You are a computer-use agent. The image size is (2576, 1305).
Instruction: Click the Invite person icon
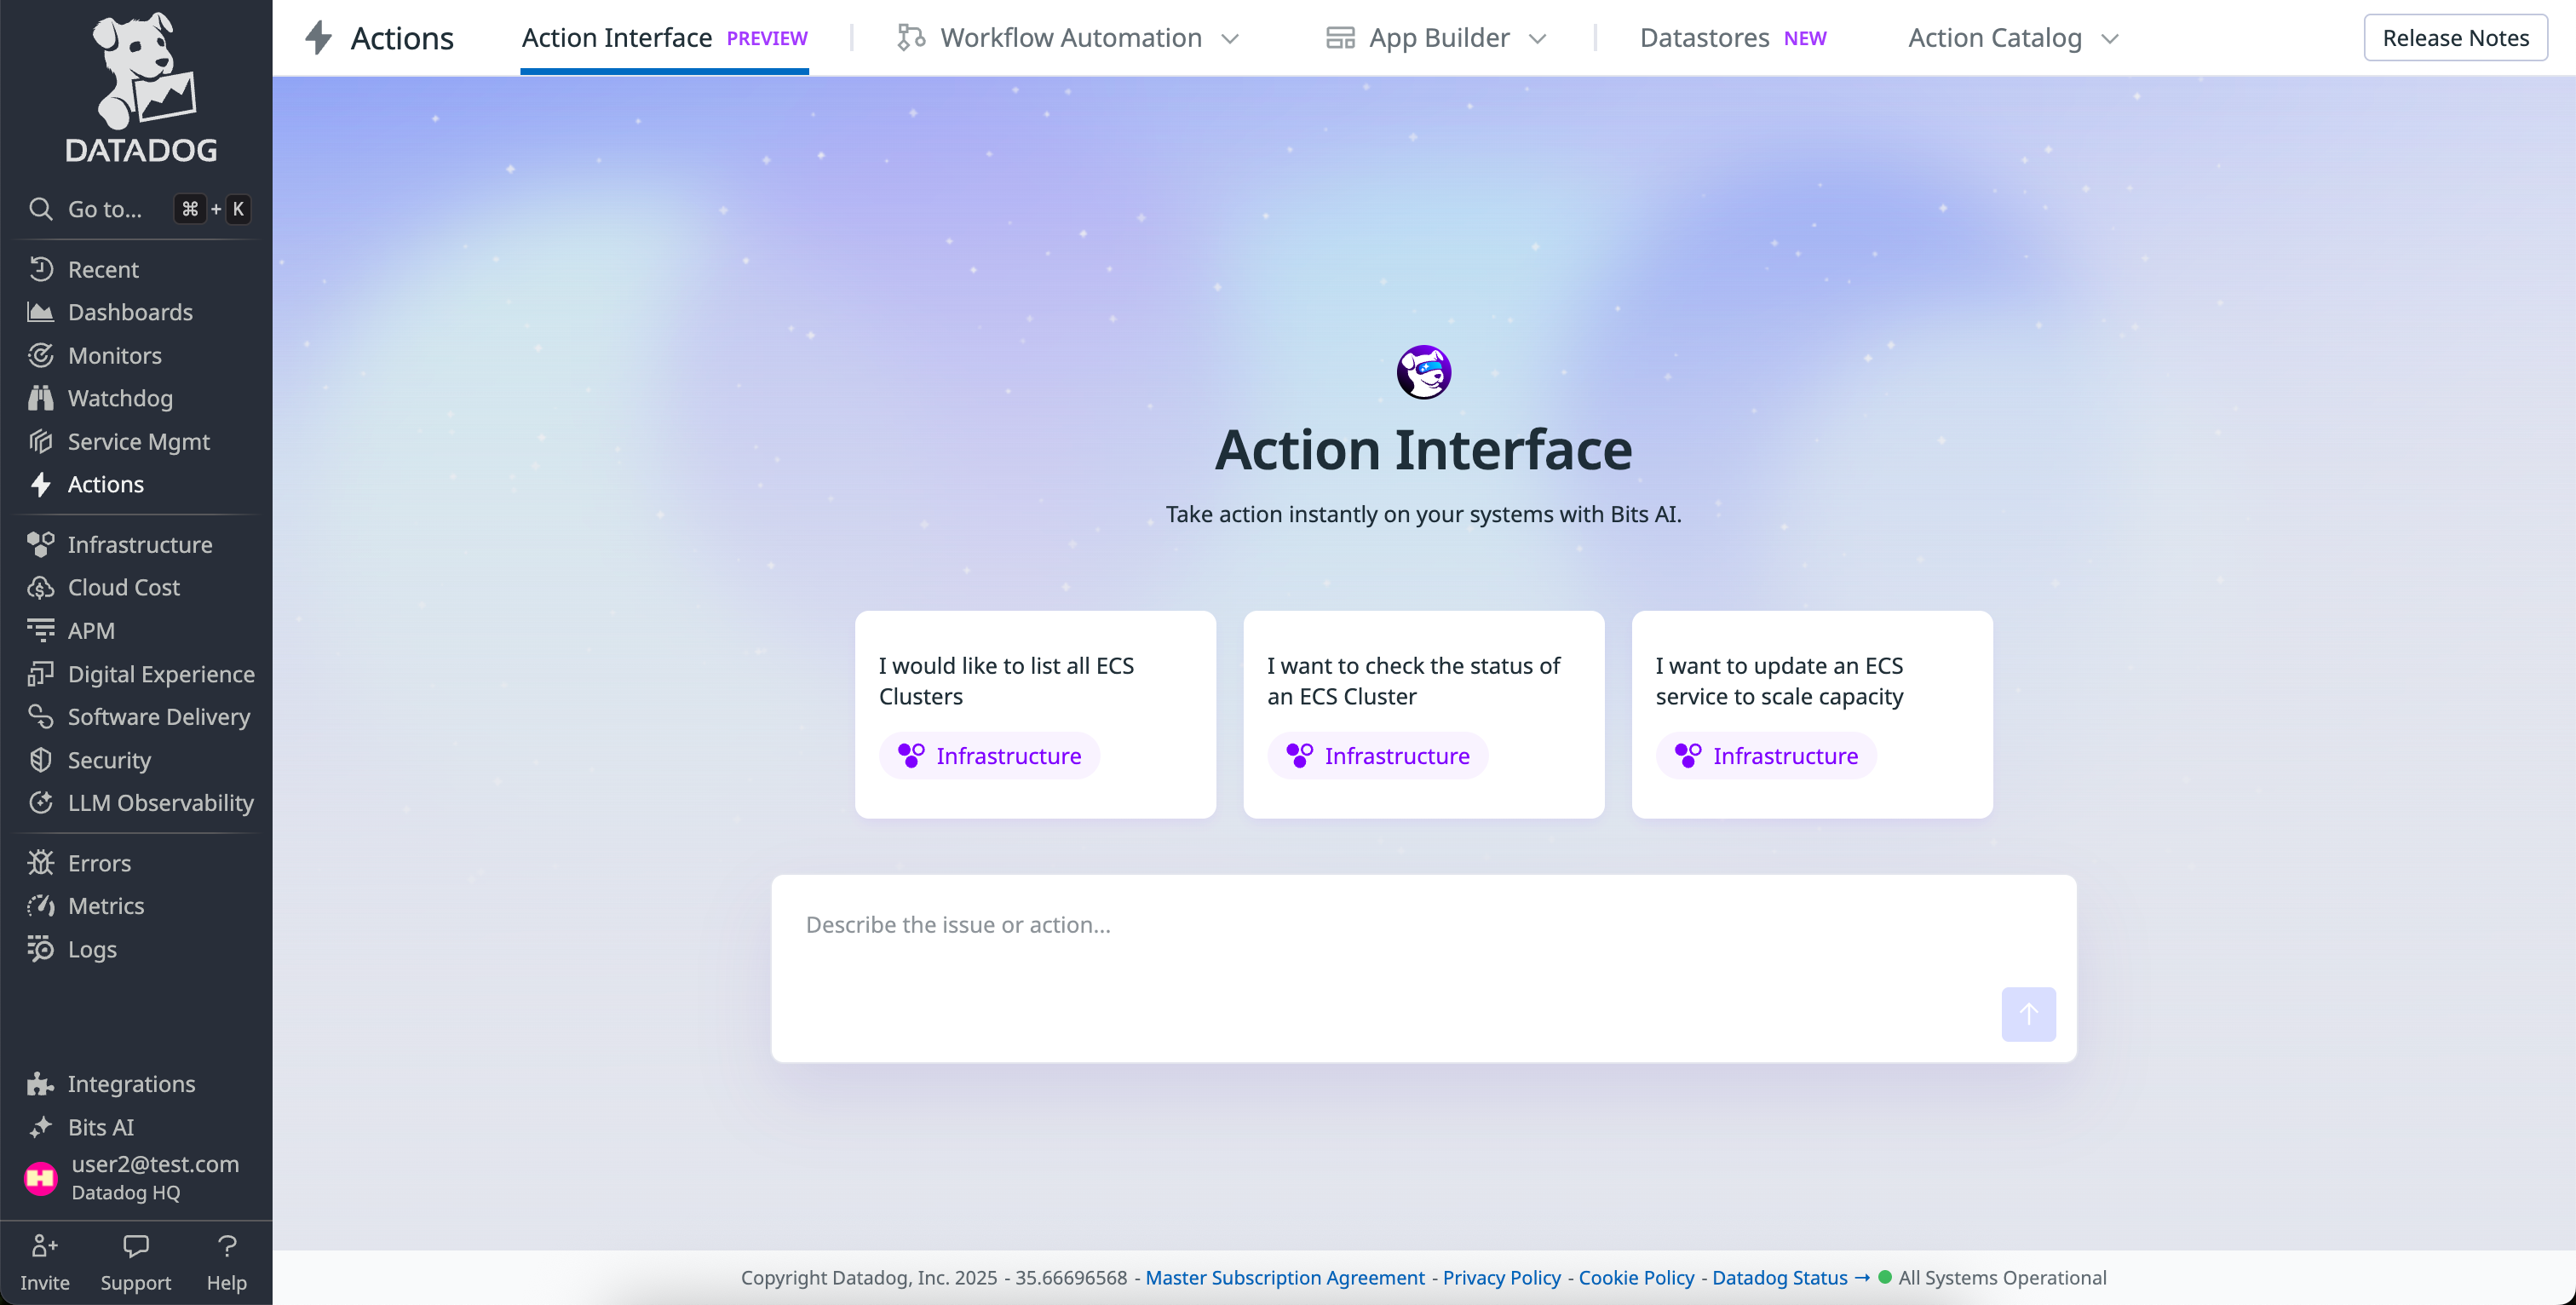pos(44,1246)
